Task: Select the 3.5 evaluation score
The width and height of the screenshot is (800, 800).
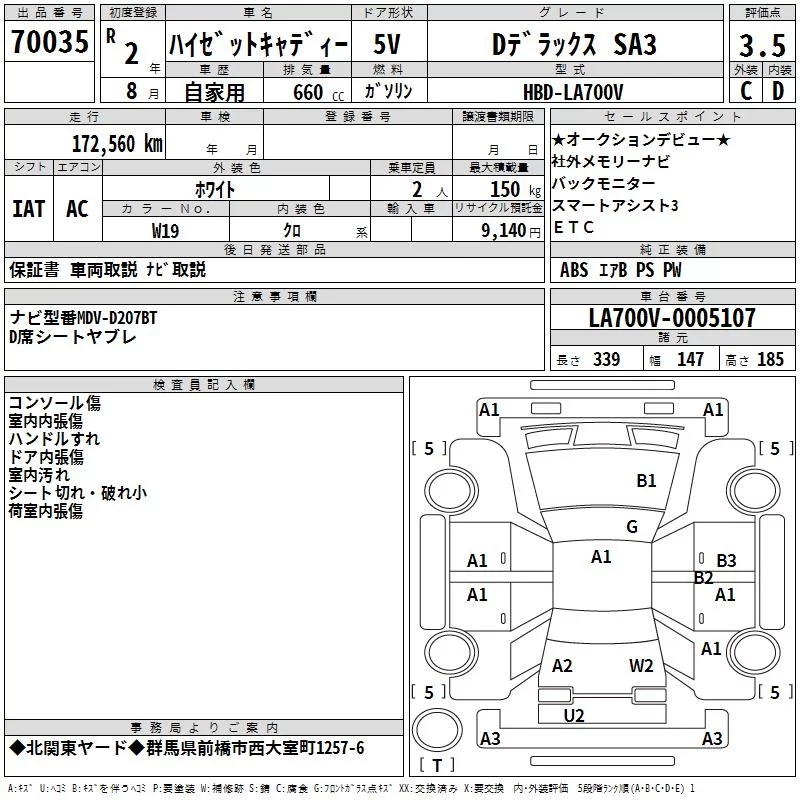Action: pyautogui.click(x=762, y=45)
